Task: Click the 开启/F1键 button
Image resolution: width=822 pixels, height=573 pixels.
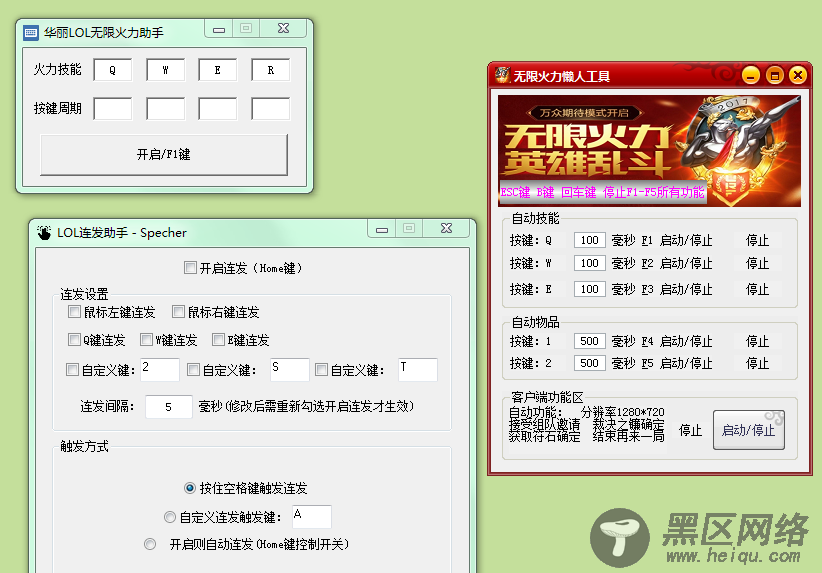Action: (x=164, y=154)
